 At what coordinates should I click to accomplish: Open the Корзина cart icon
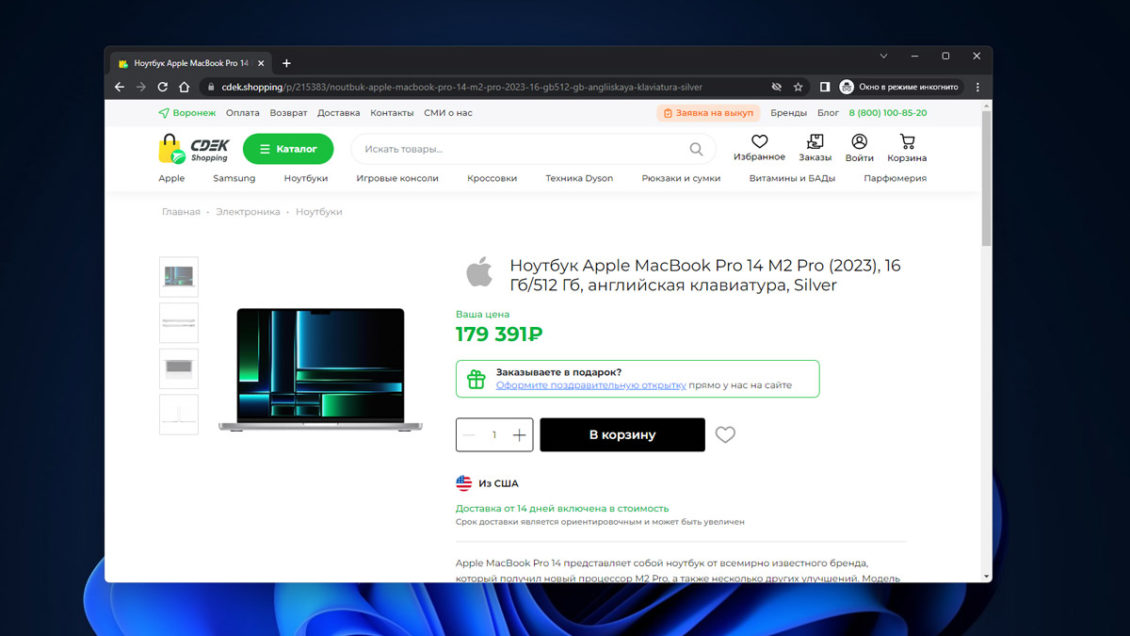pyautogui.click(x=906, y=142)
